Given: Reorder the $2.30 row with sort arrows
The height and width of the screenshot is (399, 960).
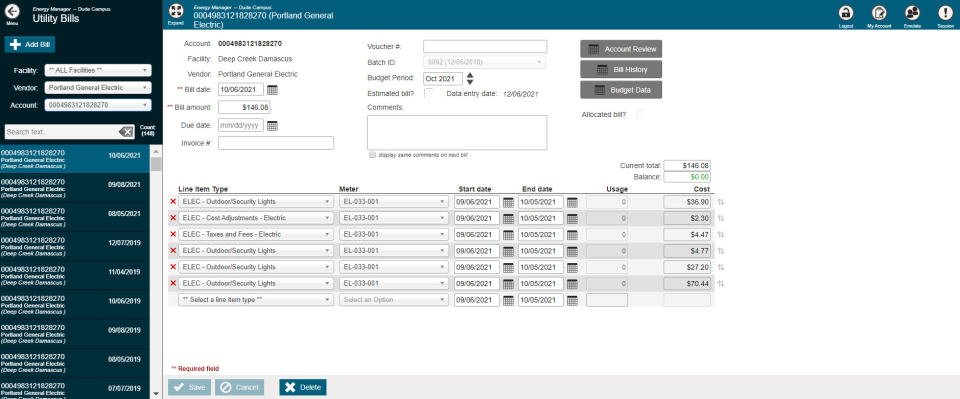Looking at the screenshot, I should [x=721, y=218].
